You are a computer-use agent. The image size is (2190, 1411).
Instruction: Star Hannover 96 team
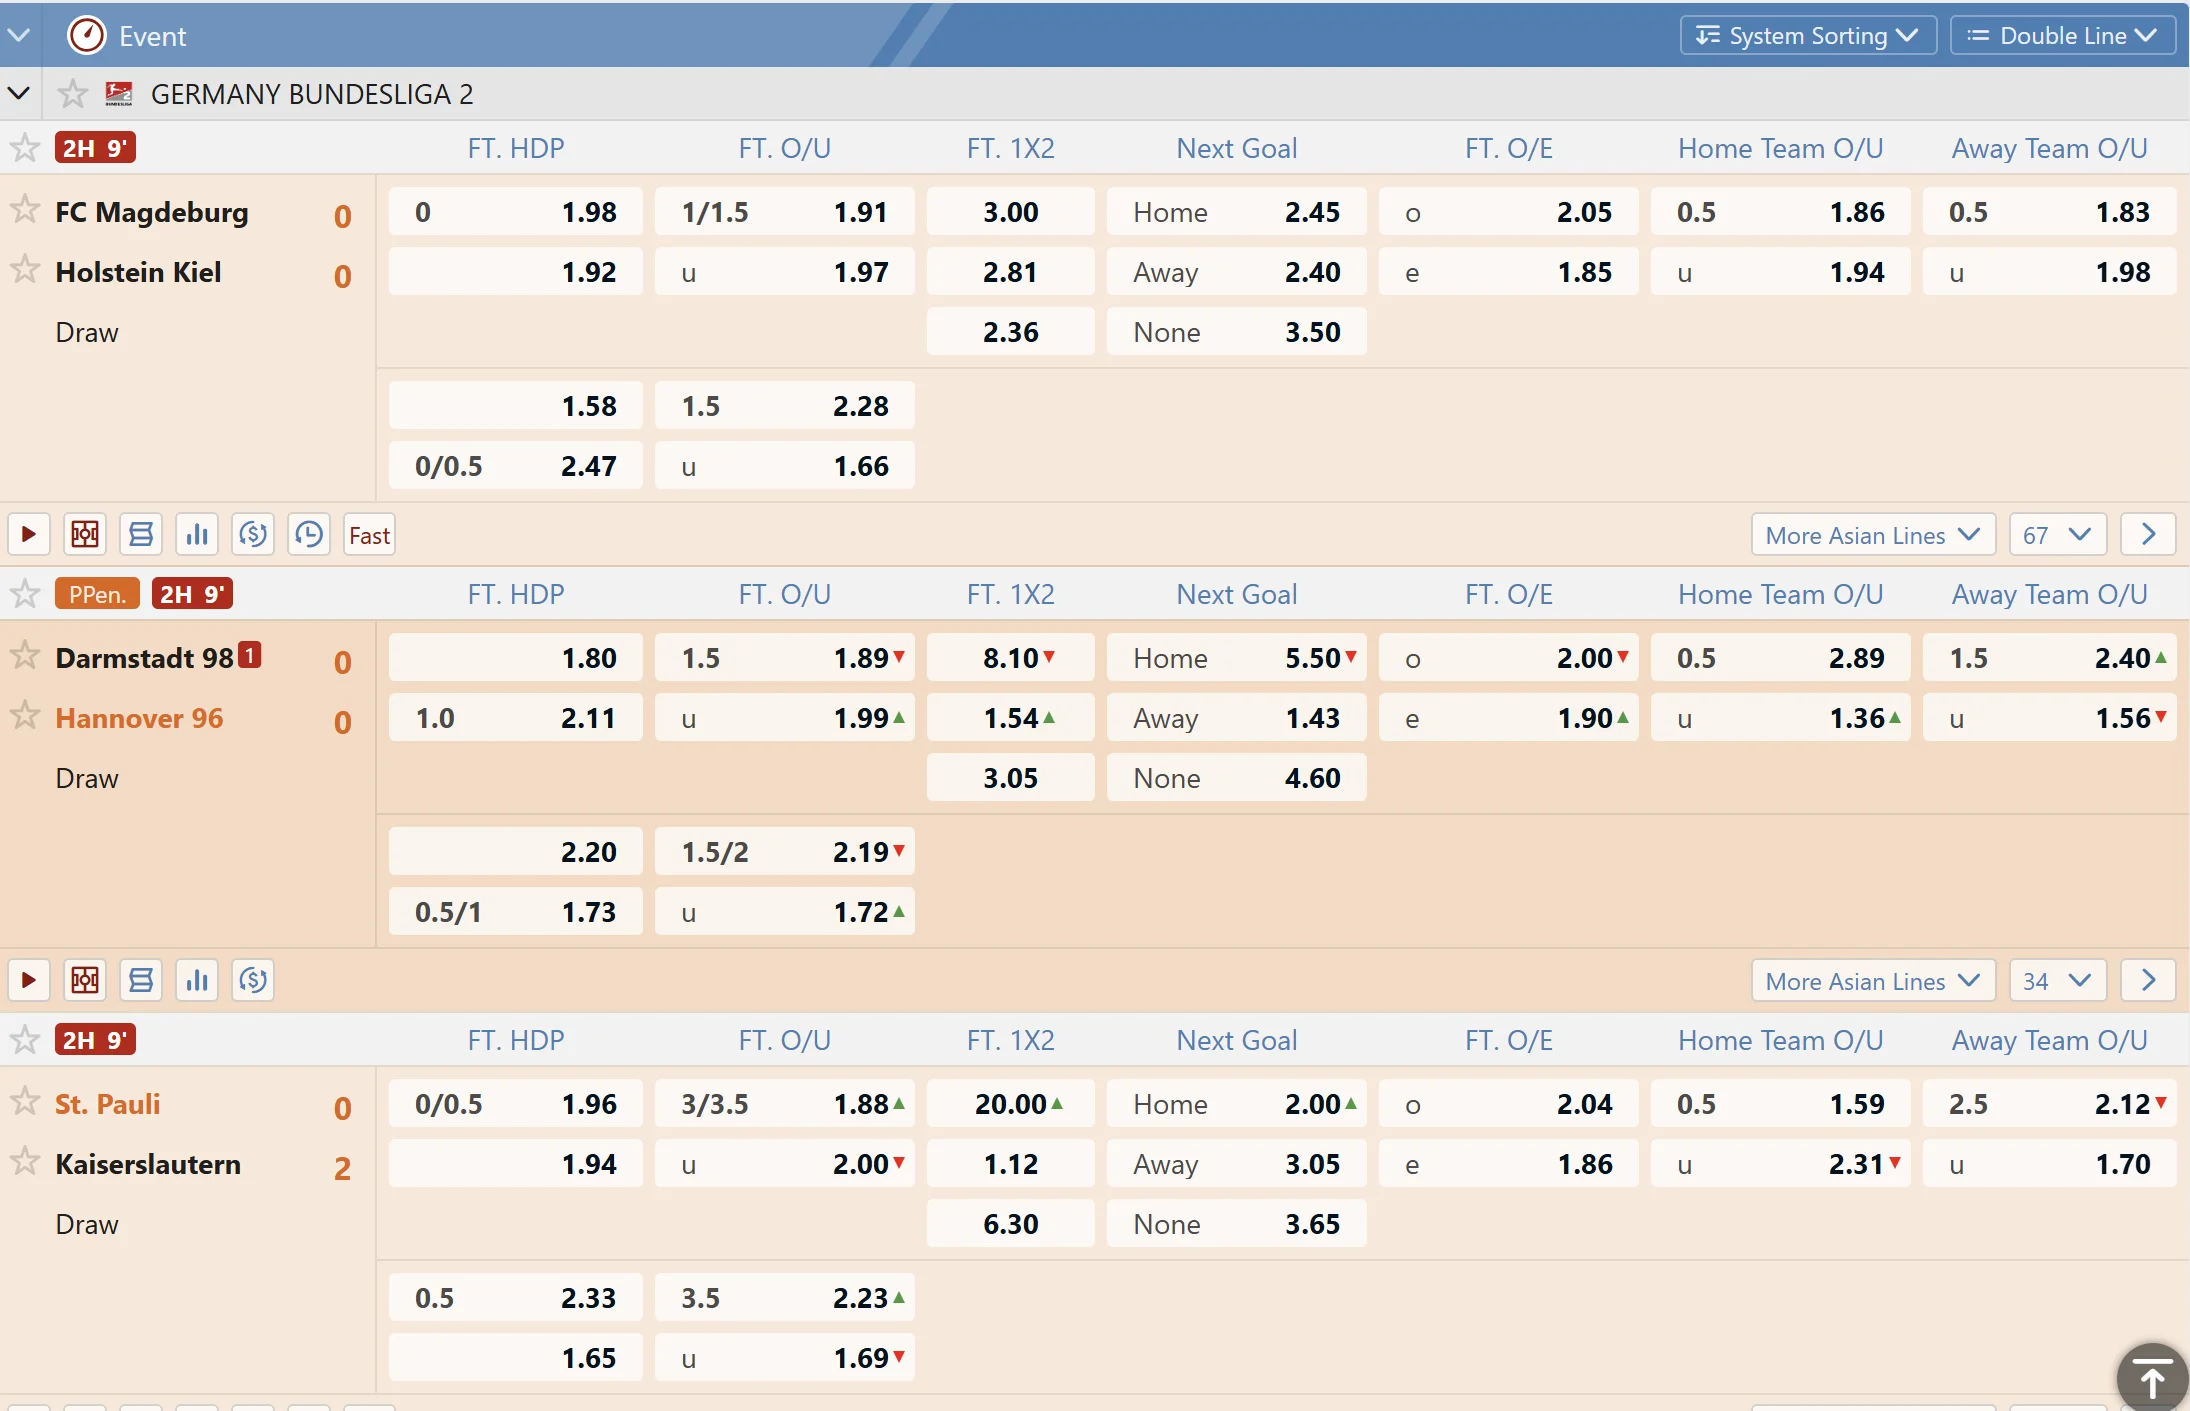point(25,716)
